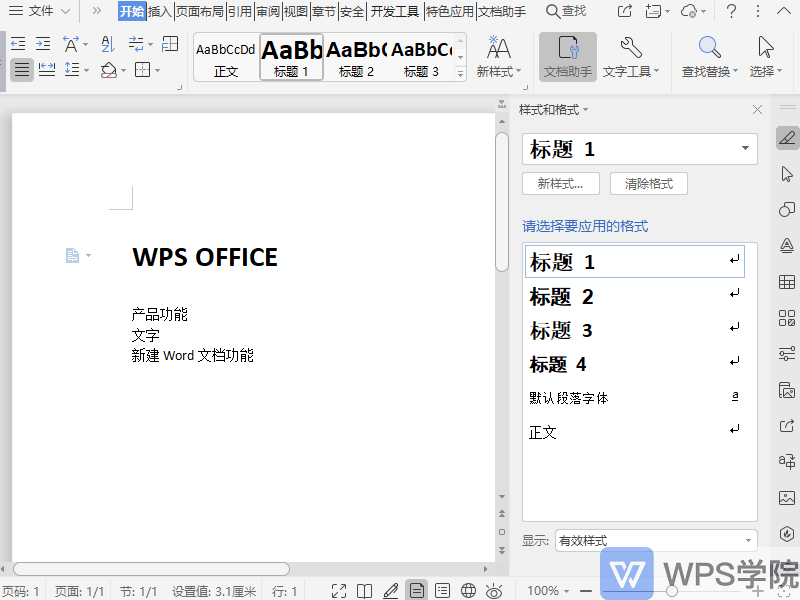Select 默认段落字体 in the styles list
The width and height of the screenshot is (800, 600).
(x=634, y=398)
